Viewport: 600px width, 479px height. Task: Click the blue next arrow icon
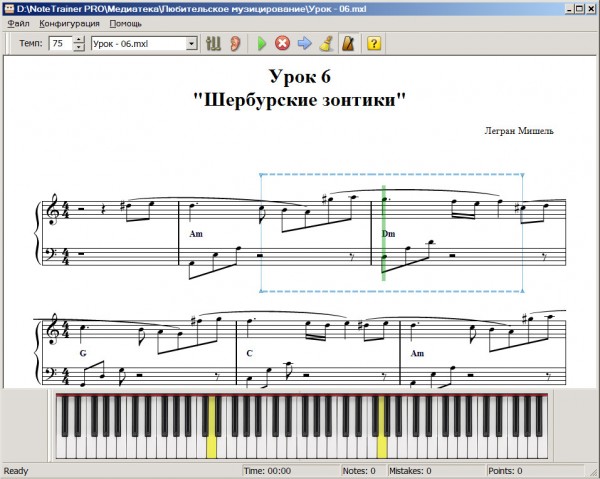(305, 44)
